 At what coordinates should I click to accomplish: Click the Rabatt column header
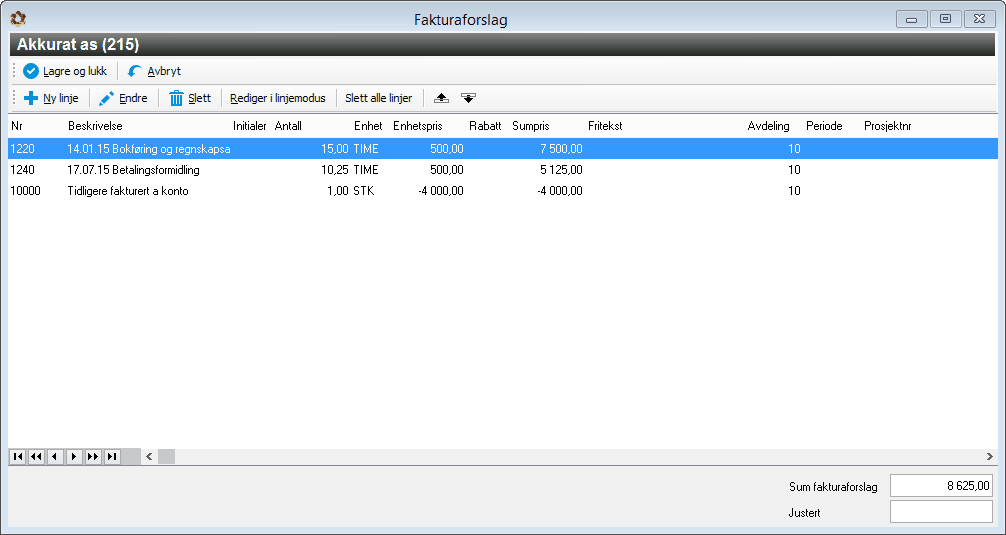pos(485,126)
